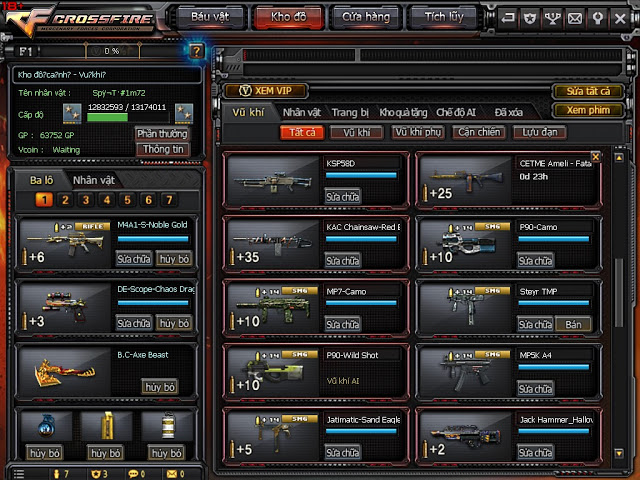The width and height of the screenshot is (640, 480).
Task: Select the Vũ khí filter button
Action: click(x=357, y=133)
